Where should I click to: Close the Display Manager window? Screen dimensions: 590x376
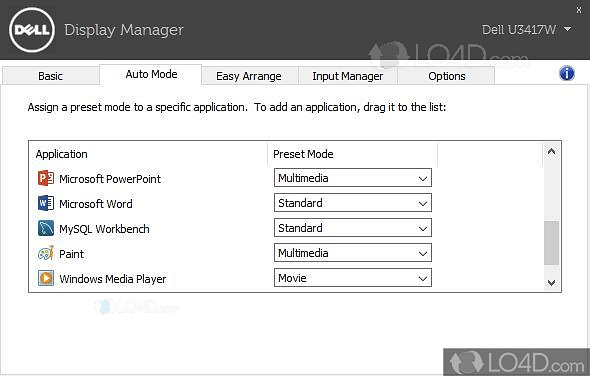coord(579,10)
